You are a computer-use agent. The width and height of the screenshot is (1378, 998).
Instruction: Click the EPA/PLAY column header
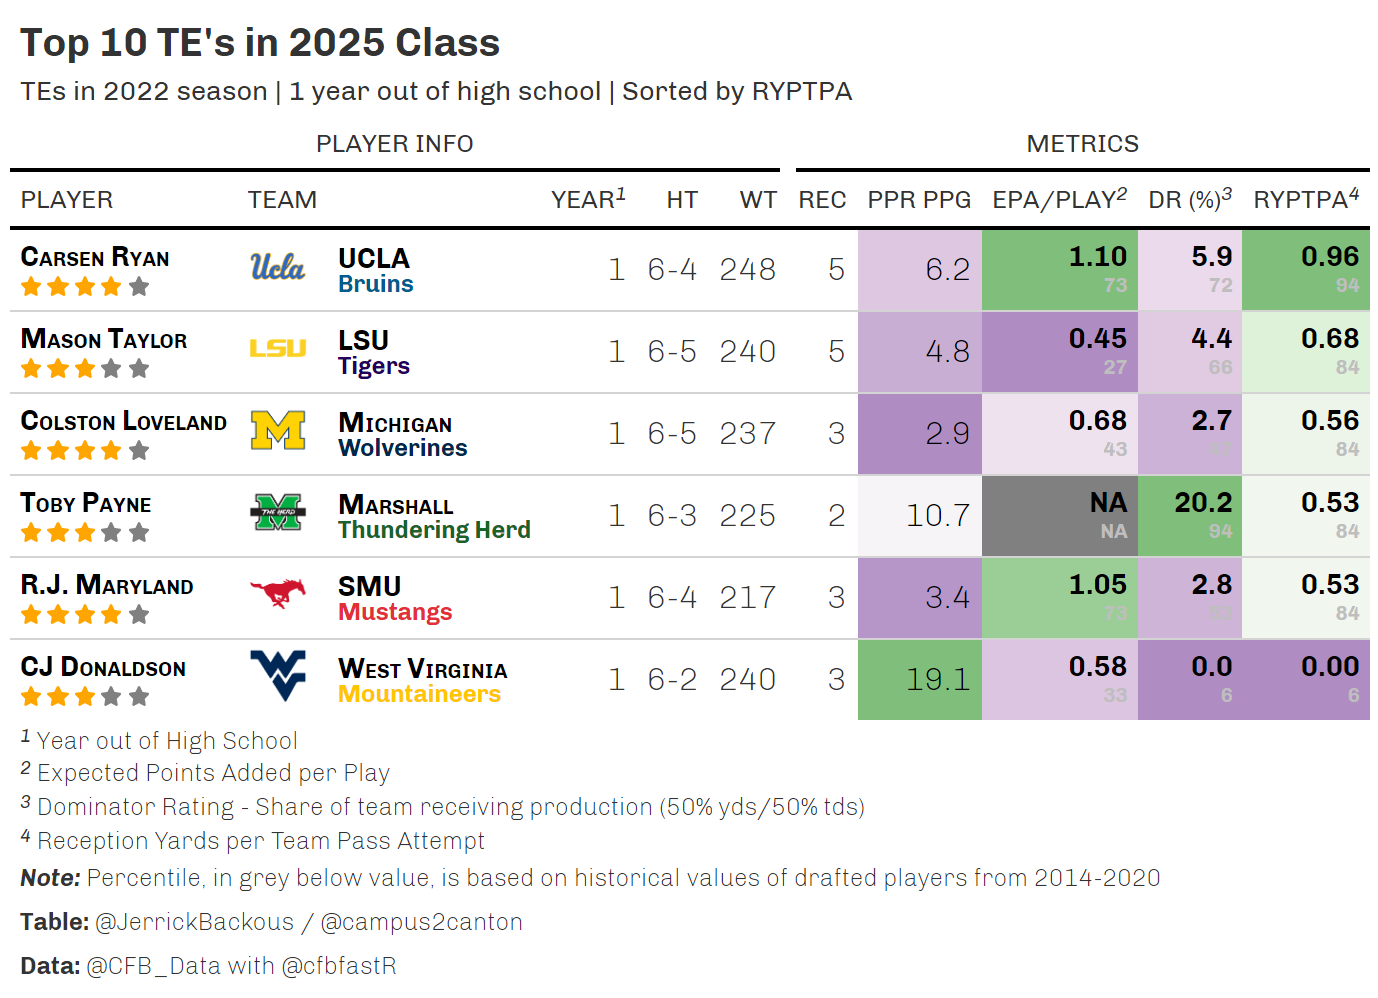pyautogui.click(x=1058, y=200)
